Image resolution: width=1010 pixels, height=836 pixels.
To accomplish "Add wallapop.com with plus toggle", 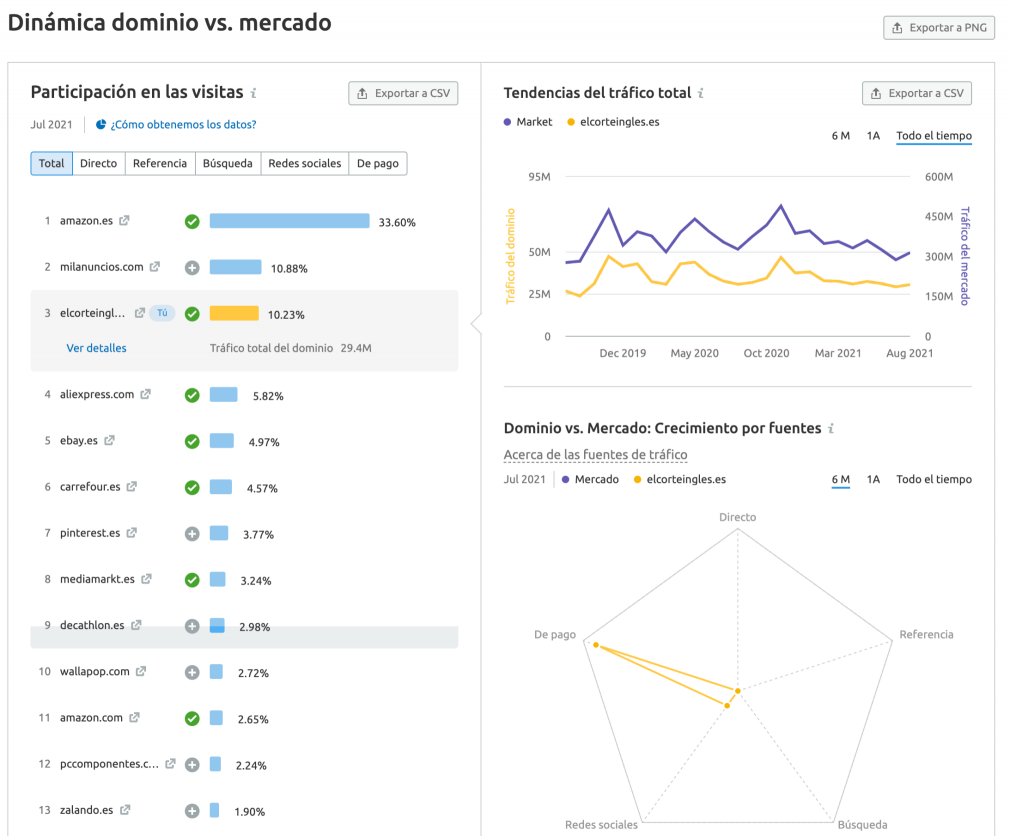I will [192, 672].
